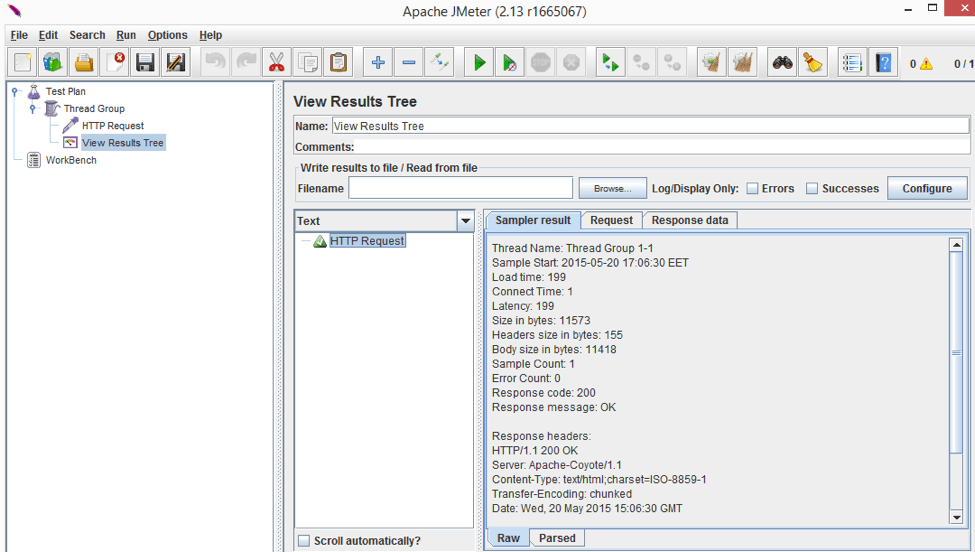The width and height of the screenshot is (975, 552).
Task: Click the Comments input field
Action: tap(662, 147)
